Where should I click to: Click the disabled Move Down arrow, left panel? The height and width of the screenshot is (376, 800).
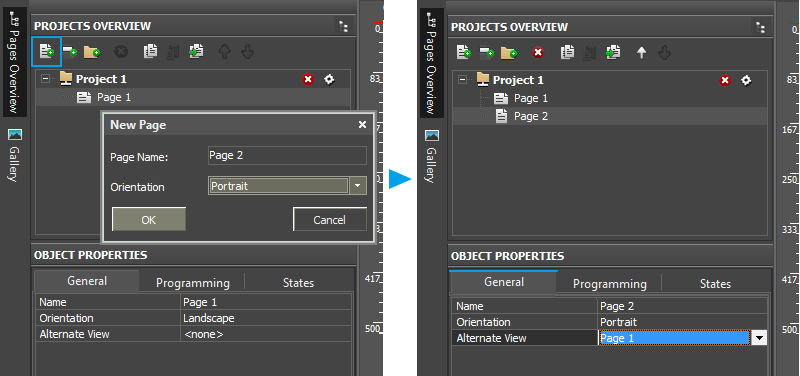pyautogui.click(x=247, y=52)
